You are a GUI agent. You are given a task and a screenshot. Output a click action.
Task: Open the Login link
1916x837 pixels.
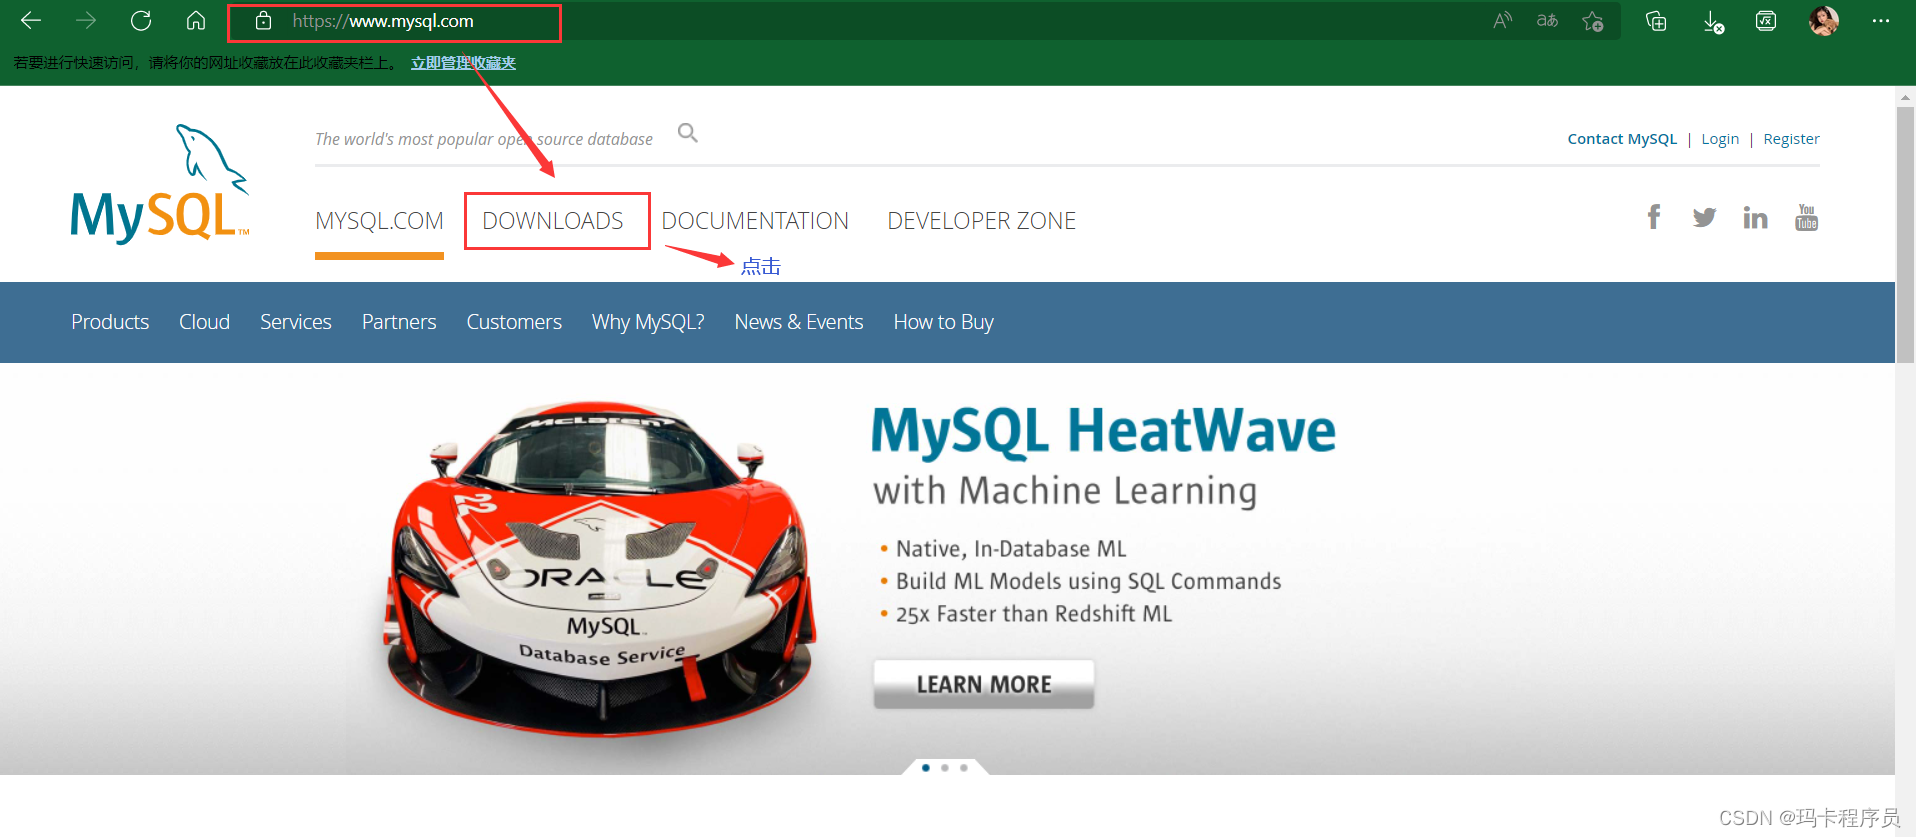click(1720, 139)
